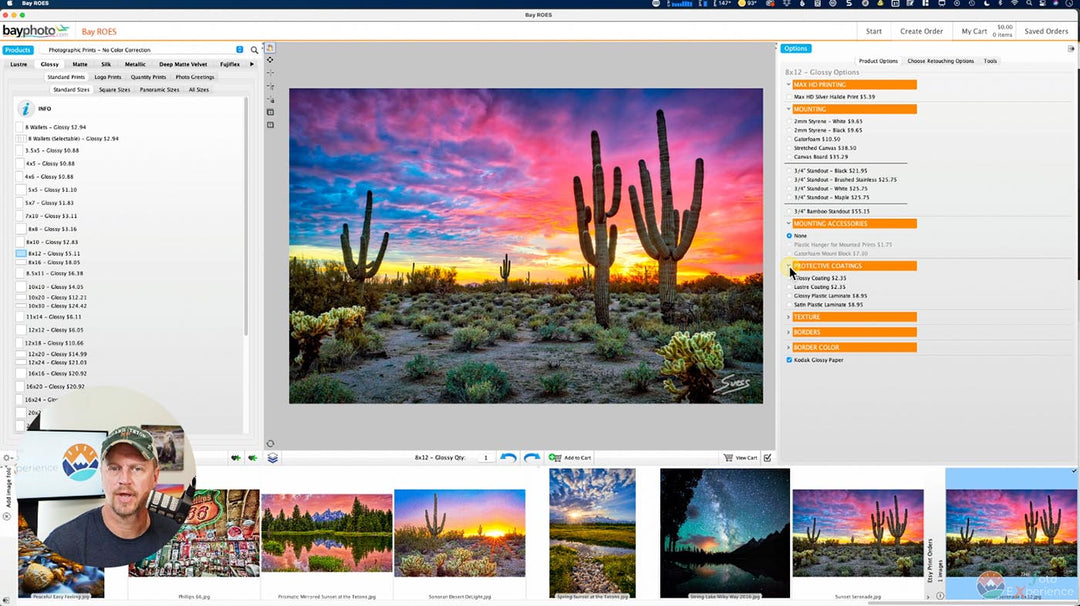
Task: Click the View Cart icon
Action: (739, 458)
